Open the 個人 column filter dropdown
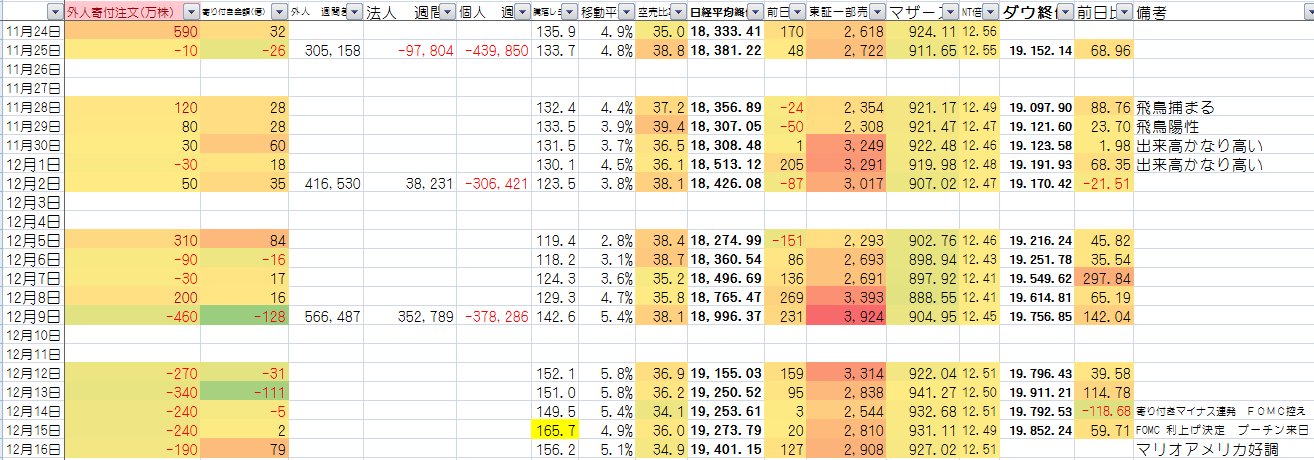This screenshot has width=1314, height=460. point(522,12)
